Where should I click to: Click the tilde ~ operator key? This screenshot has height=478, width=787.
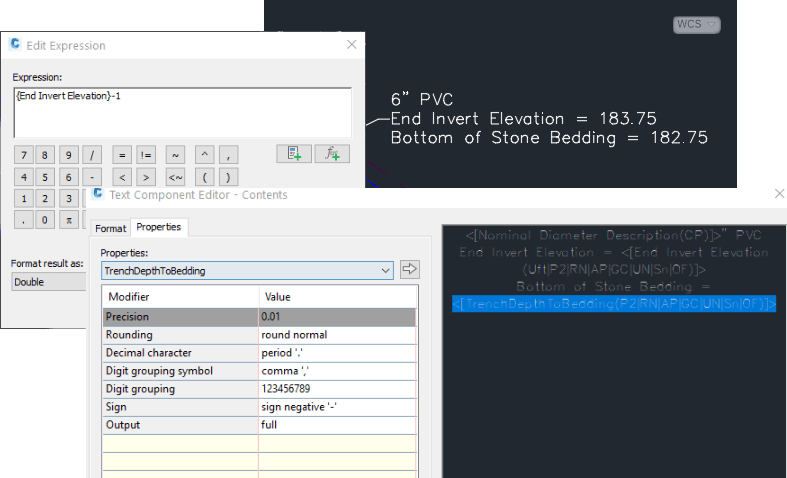175,155
